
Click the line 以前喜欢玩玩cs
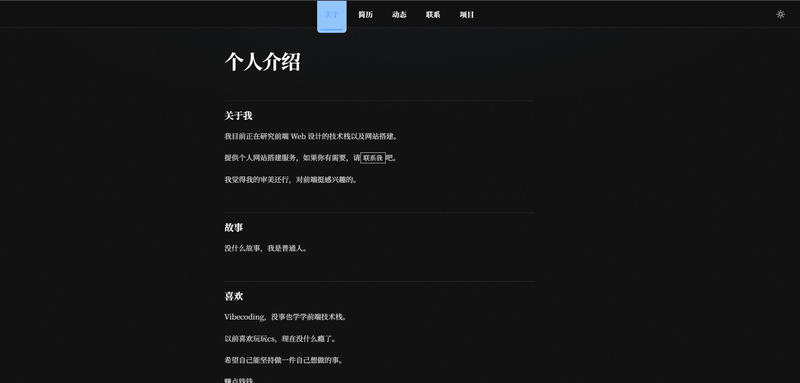tap(281, 339)
